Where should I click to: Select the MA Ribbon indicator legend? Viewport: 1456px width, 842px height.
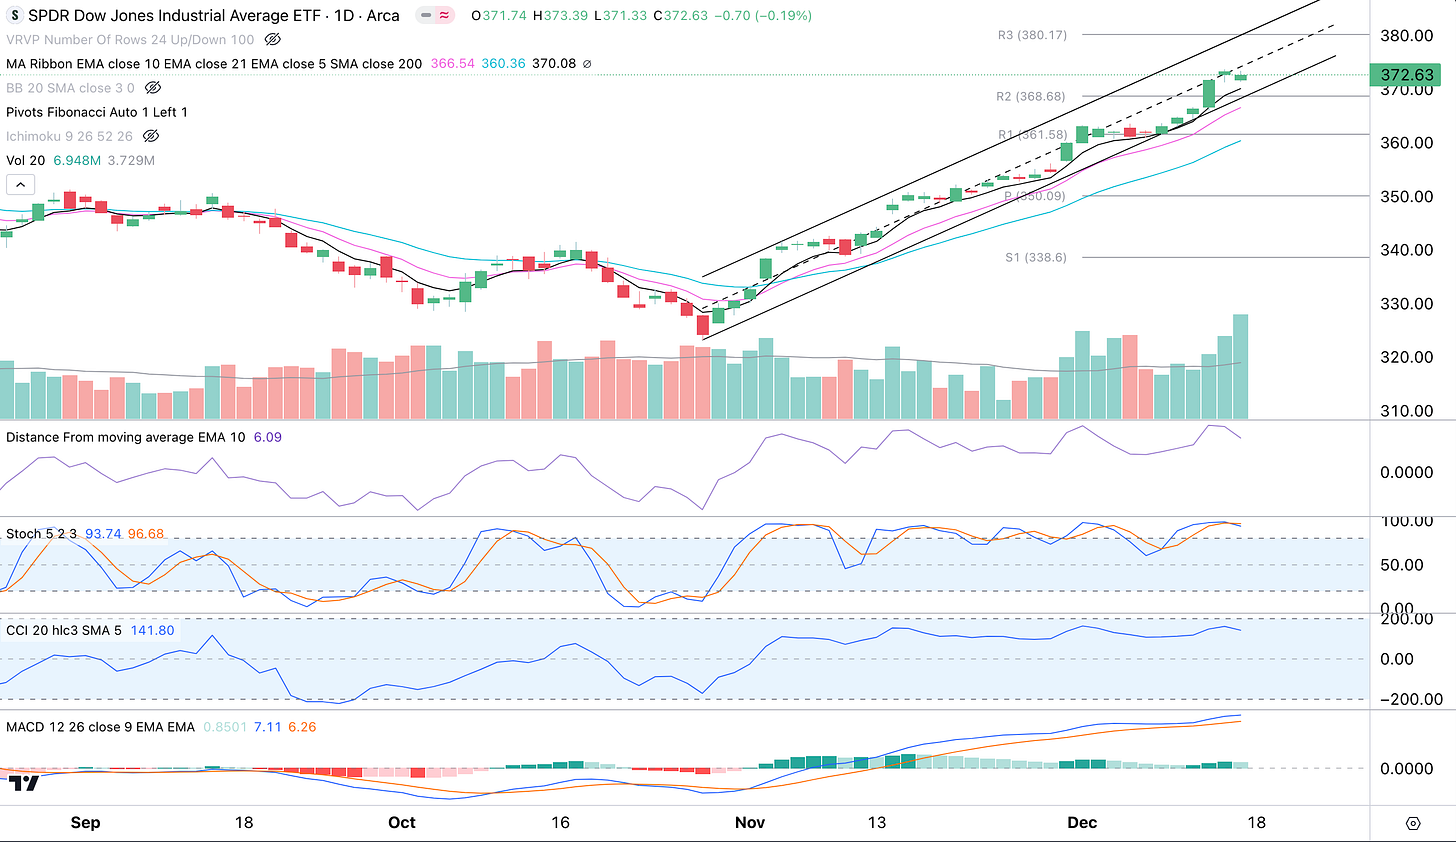(214, 64)
